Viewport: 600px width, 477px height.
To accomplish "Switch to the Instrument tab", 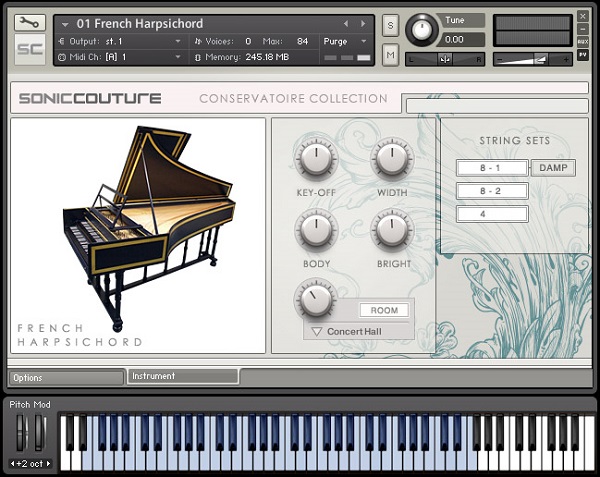I will click(183, 376).
